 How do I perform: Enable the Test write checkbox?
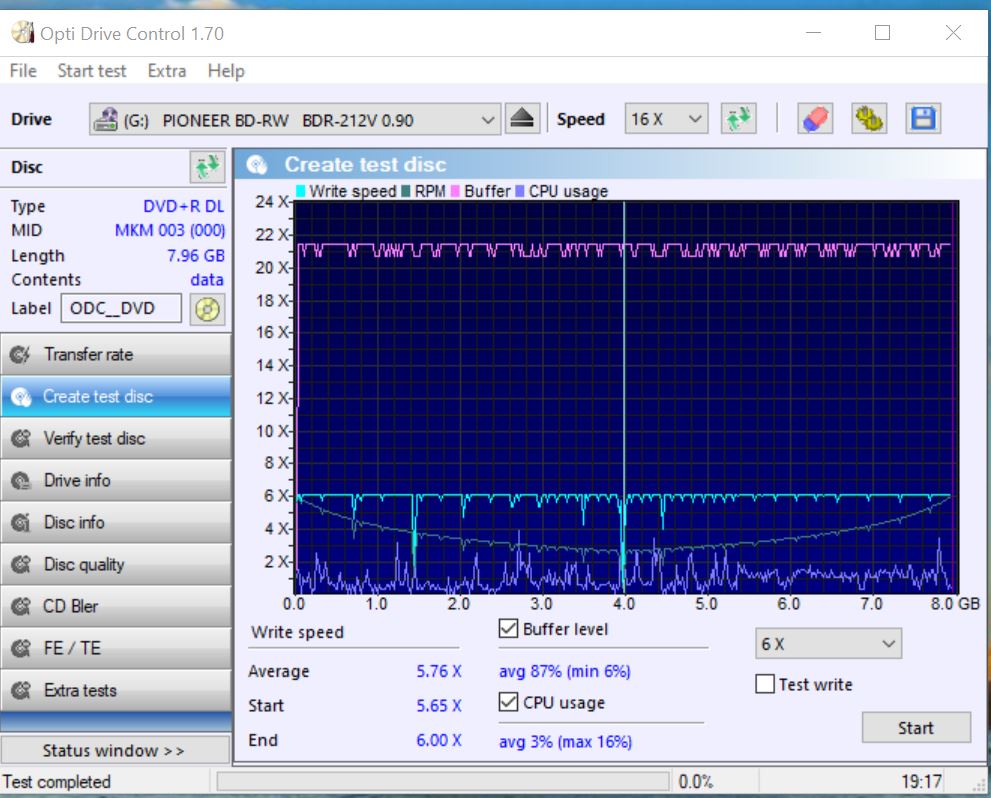tap(765, 684)
